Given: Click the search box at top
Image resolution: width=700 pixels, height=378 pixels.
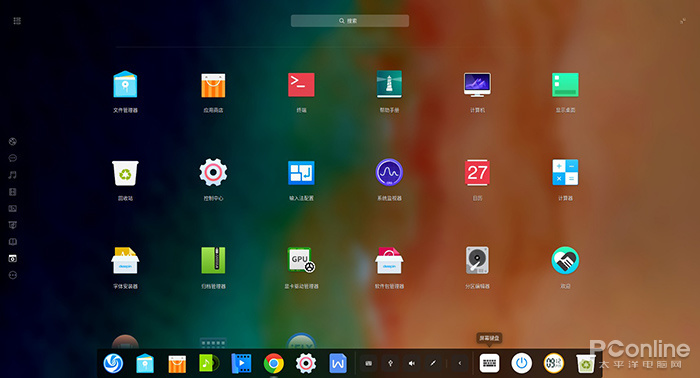Looking at the screenshot, I should tap(350, 21).
